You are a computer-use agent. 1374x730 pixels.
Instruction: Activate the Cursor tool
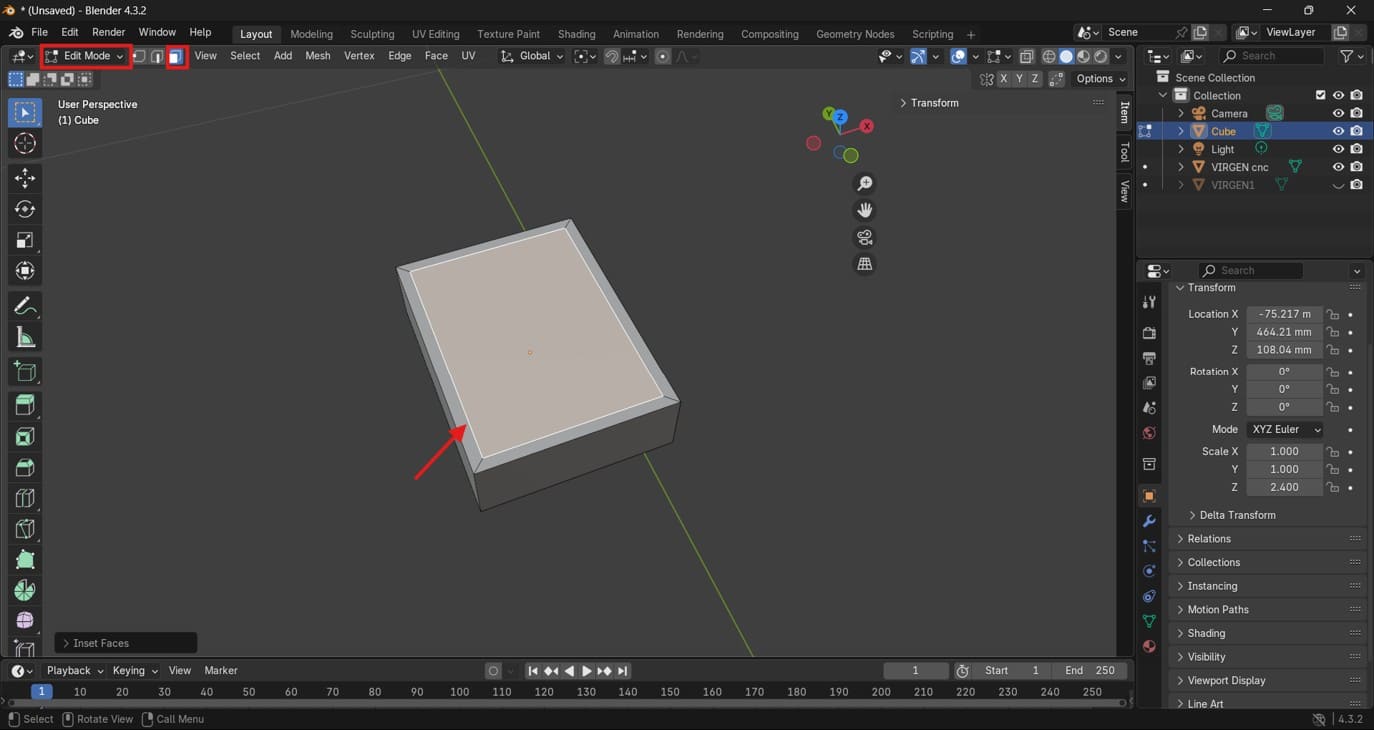click(25, 143)
